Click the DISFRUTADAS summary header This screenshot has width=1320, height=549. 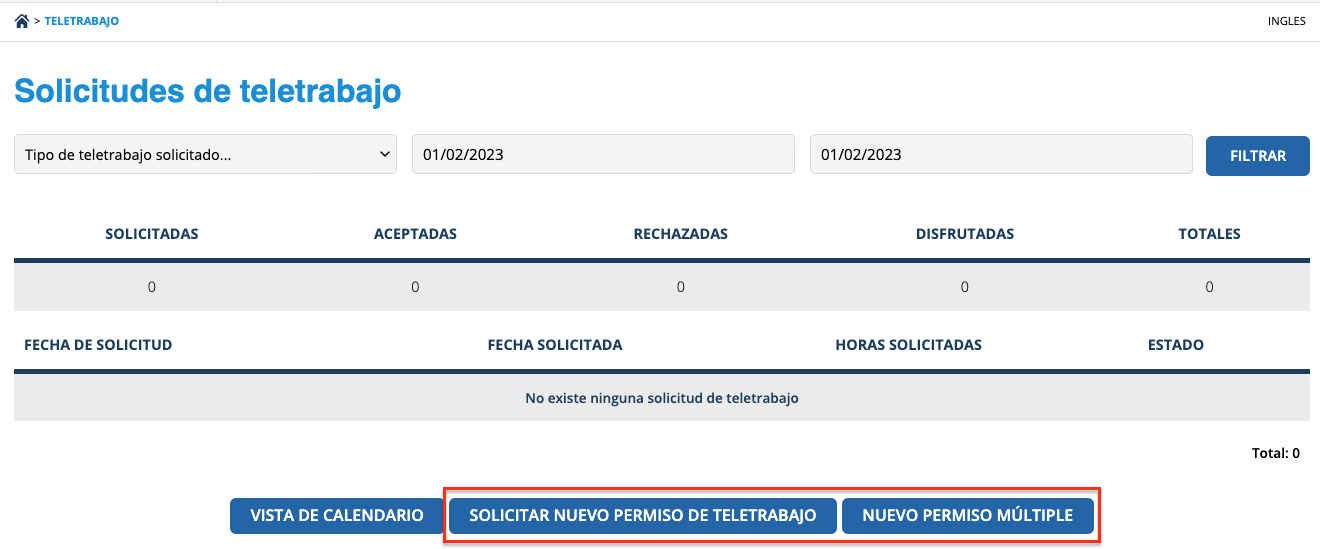pos(964,234)
